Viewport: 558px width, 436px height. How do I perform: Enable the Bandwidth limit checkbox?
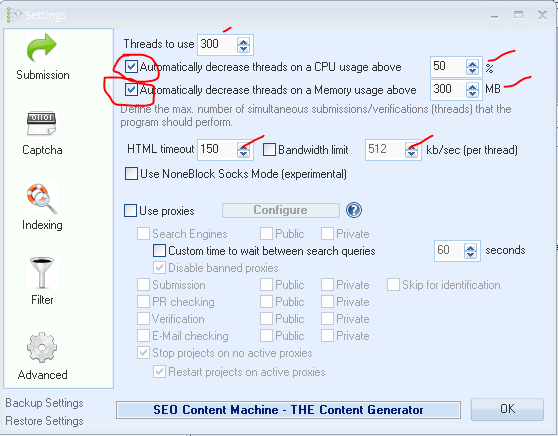(269, 150)
